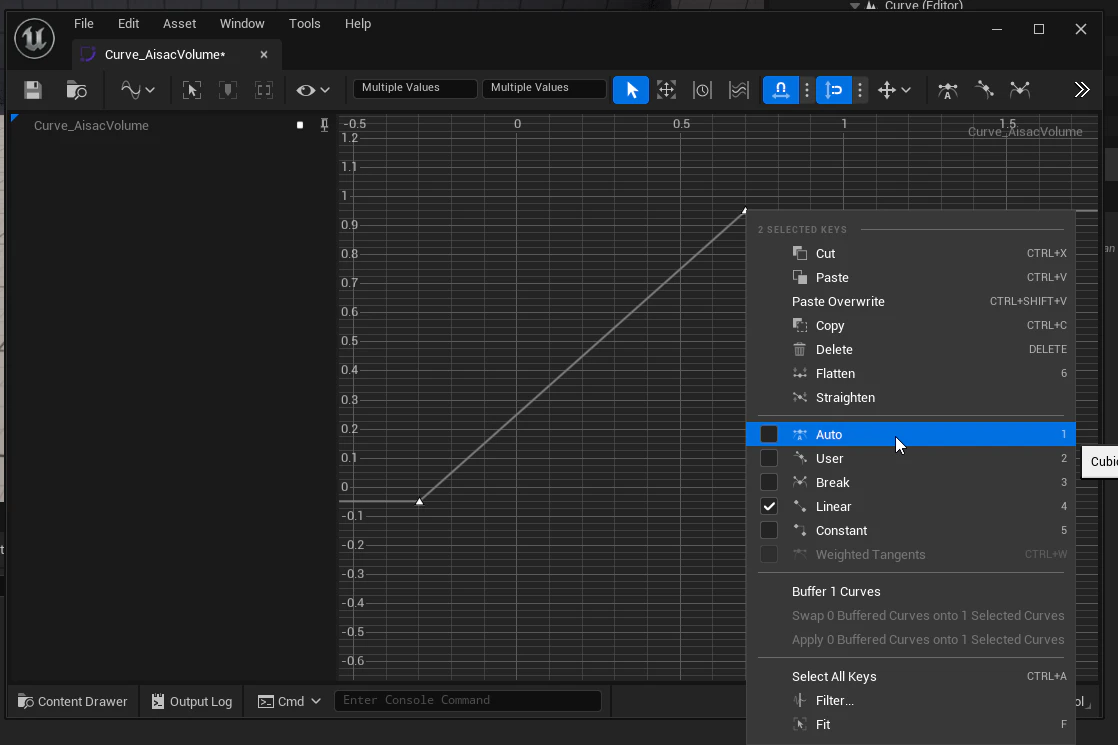Screen dimensions: 1118x745
Task: Open the File menu
Action: (83, 24)
